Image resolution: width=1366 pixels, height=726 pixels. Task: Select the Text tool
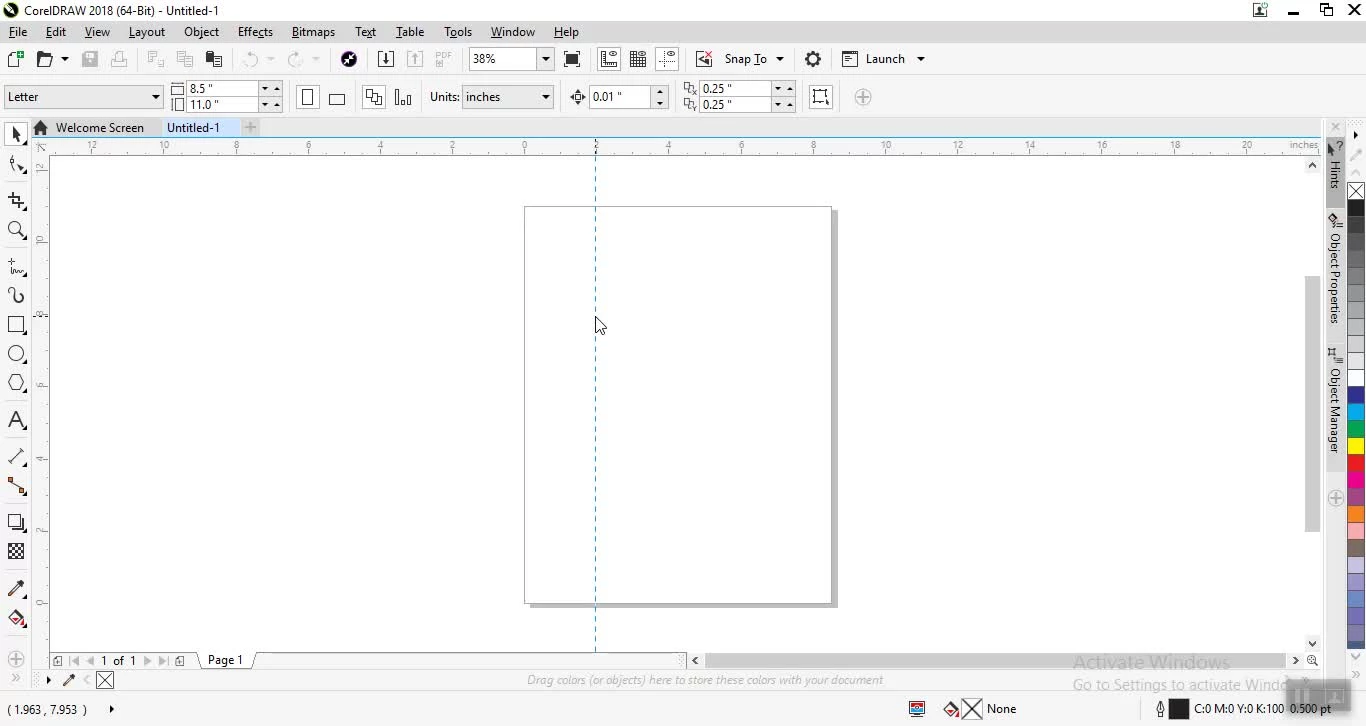[16, 420]
